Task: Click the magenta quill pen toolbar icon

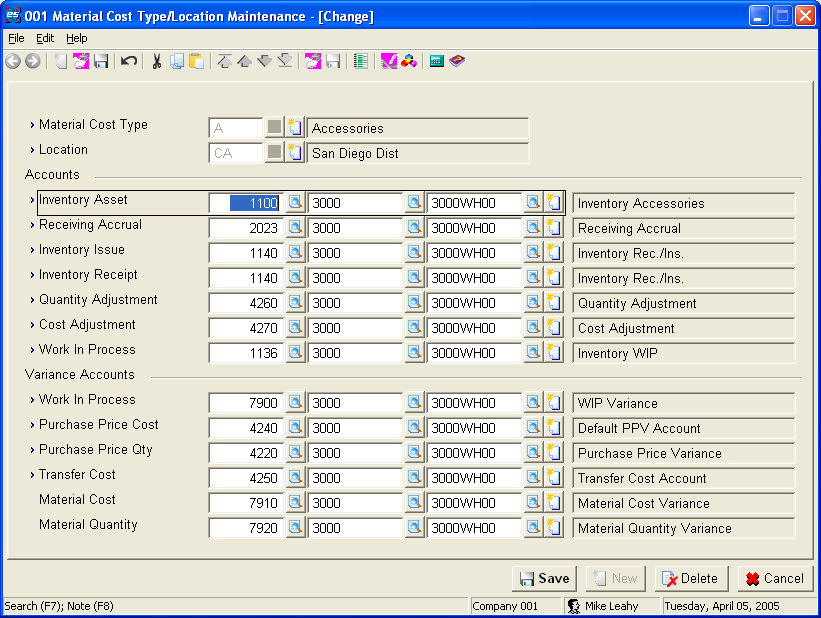Action: [x=389, y=61]
